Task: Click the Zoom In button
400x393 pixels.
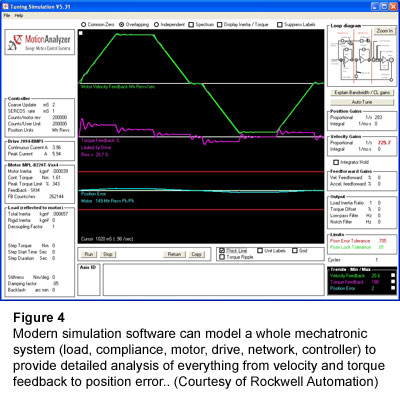Action: [x=384, y=31]
